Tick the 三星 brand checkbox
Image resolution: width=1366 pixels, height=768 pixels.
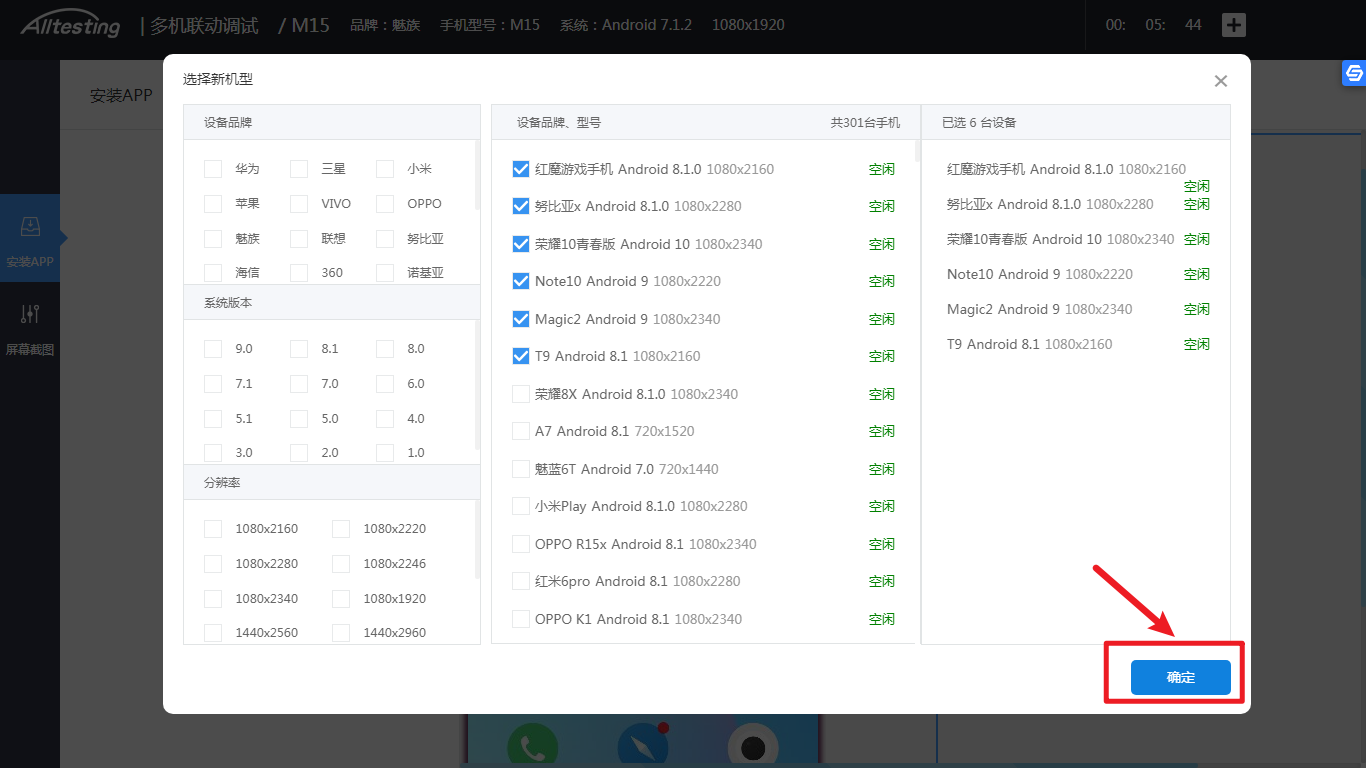[x=299, y=169]
